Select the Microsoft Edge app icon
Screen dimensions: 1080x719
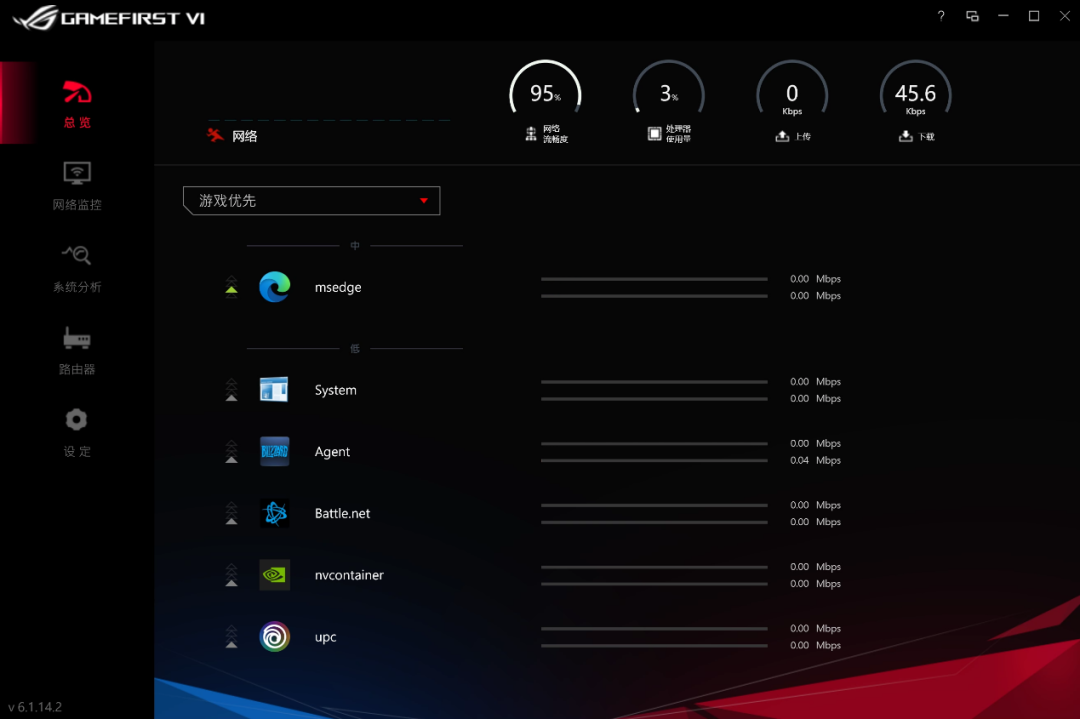pos(274,286)
